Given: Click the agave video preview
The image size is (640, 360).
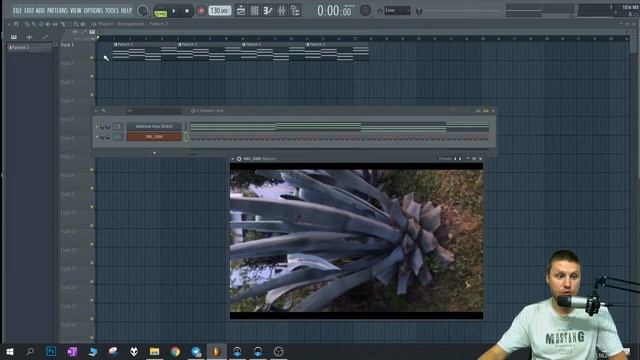Looking at the screenshot, I should pyautogui.click(x=356, y=241).
